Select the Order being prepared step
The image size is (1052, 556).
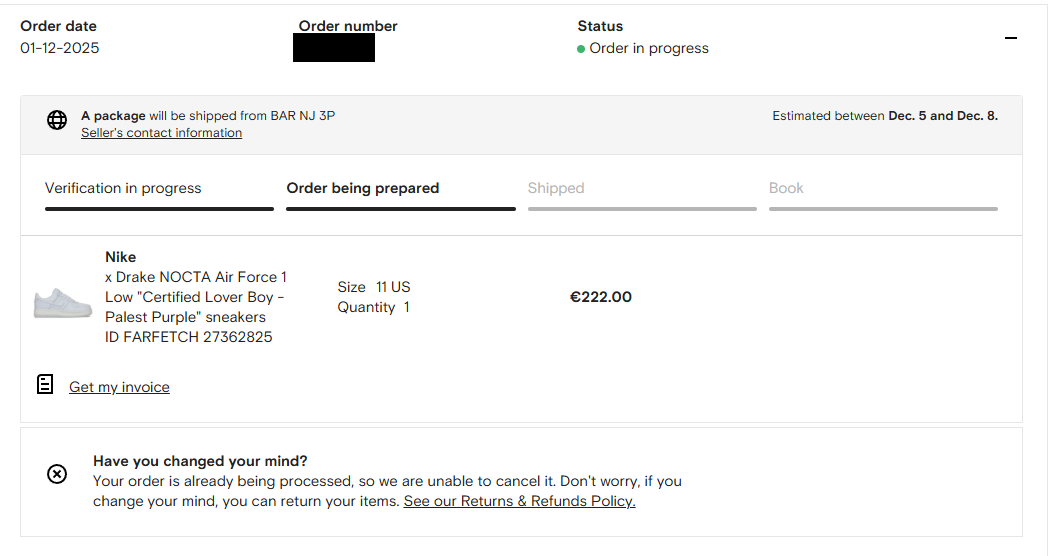point(363,188)
